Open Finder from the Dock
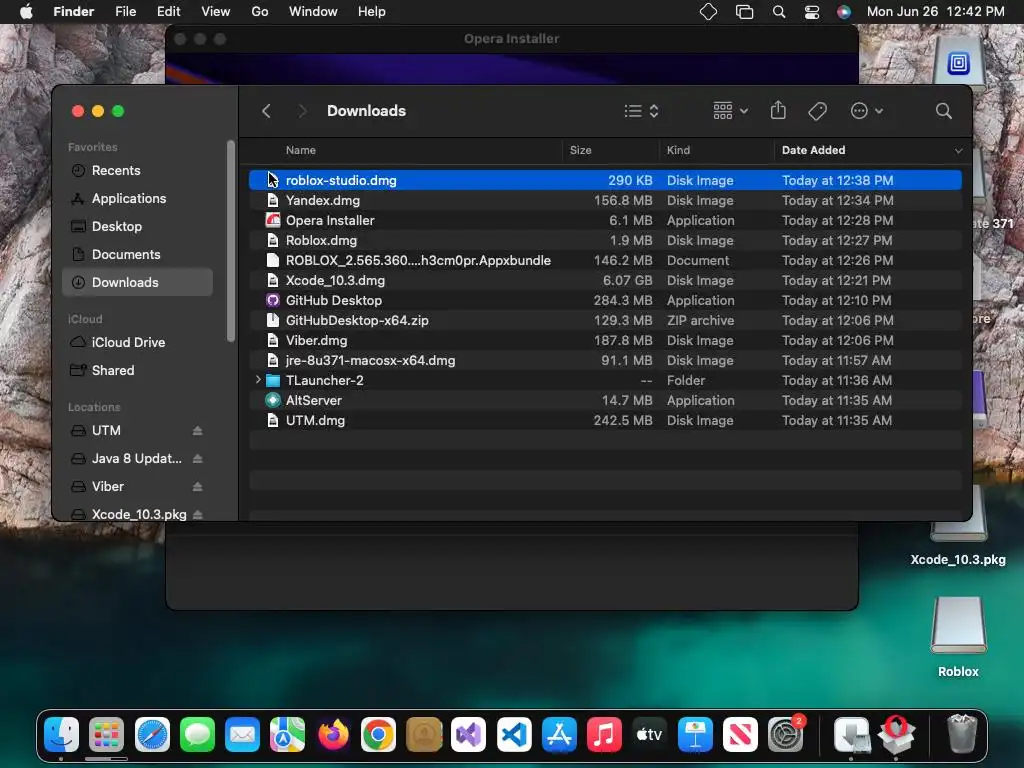Viewport: 1024px width, 768px height. (61, 735)
